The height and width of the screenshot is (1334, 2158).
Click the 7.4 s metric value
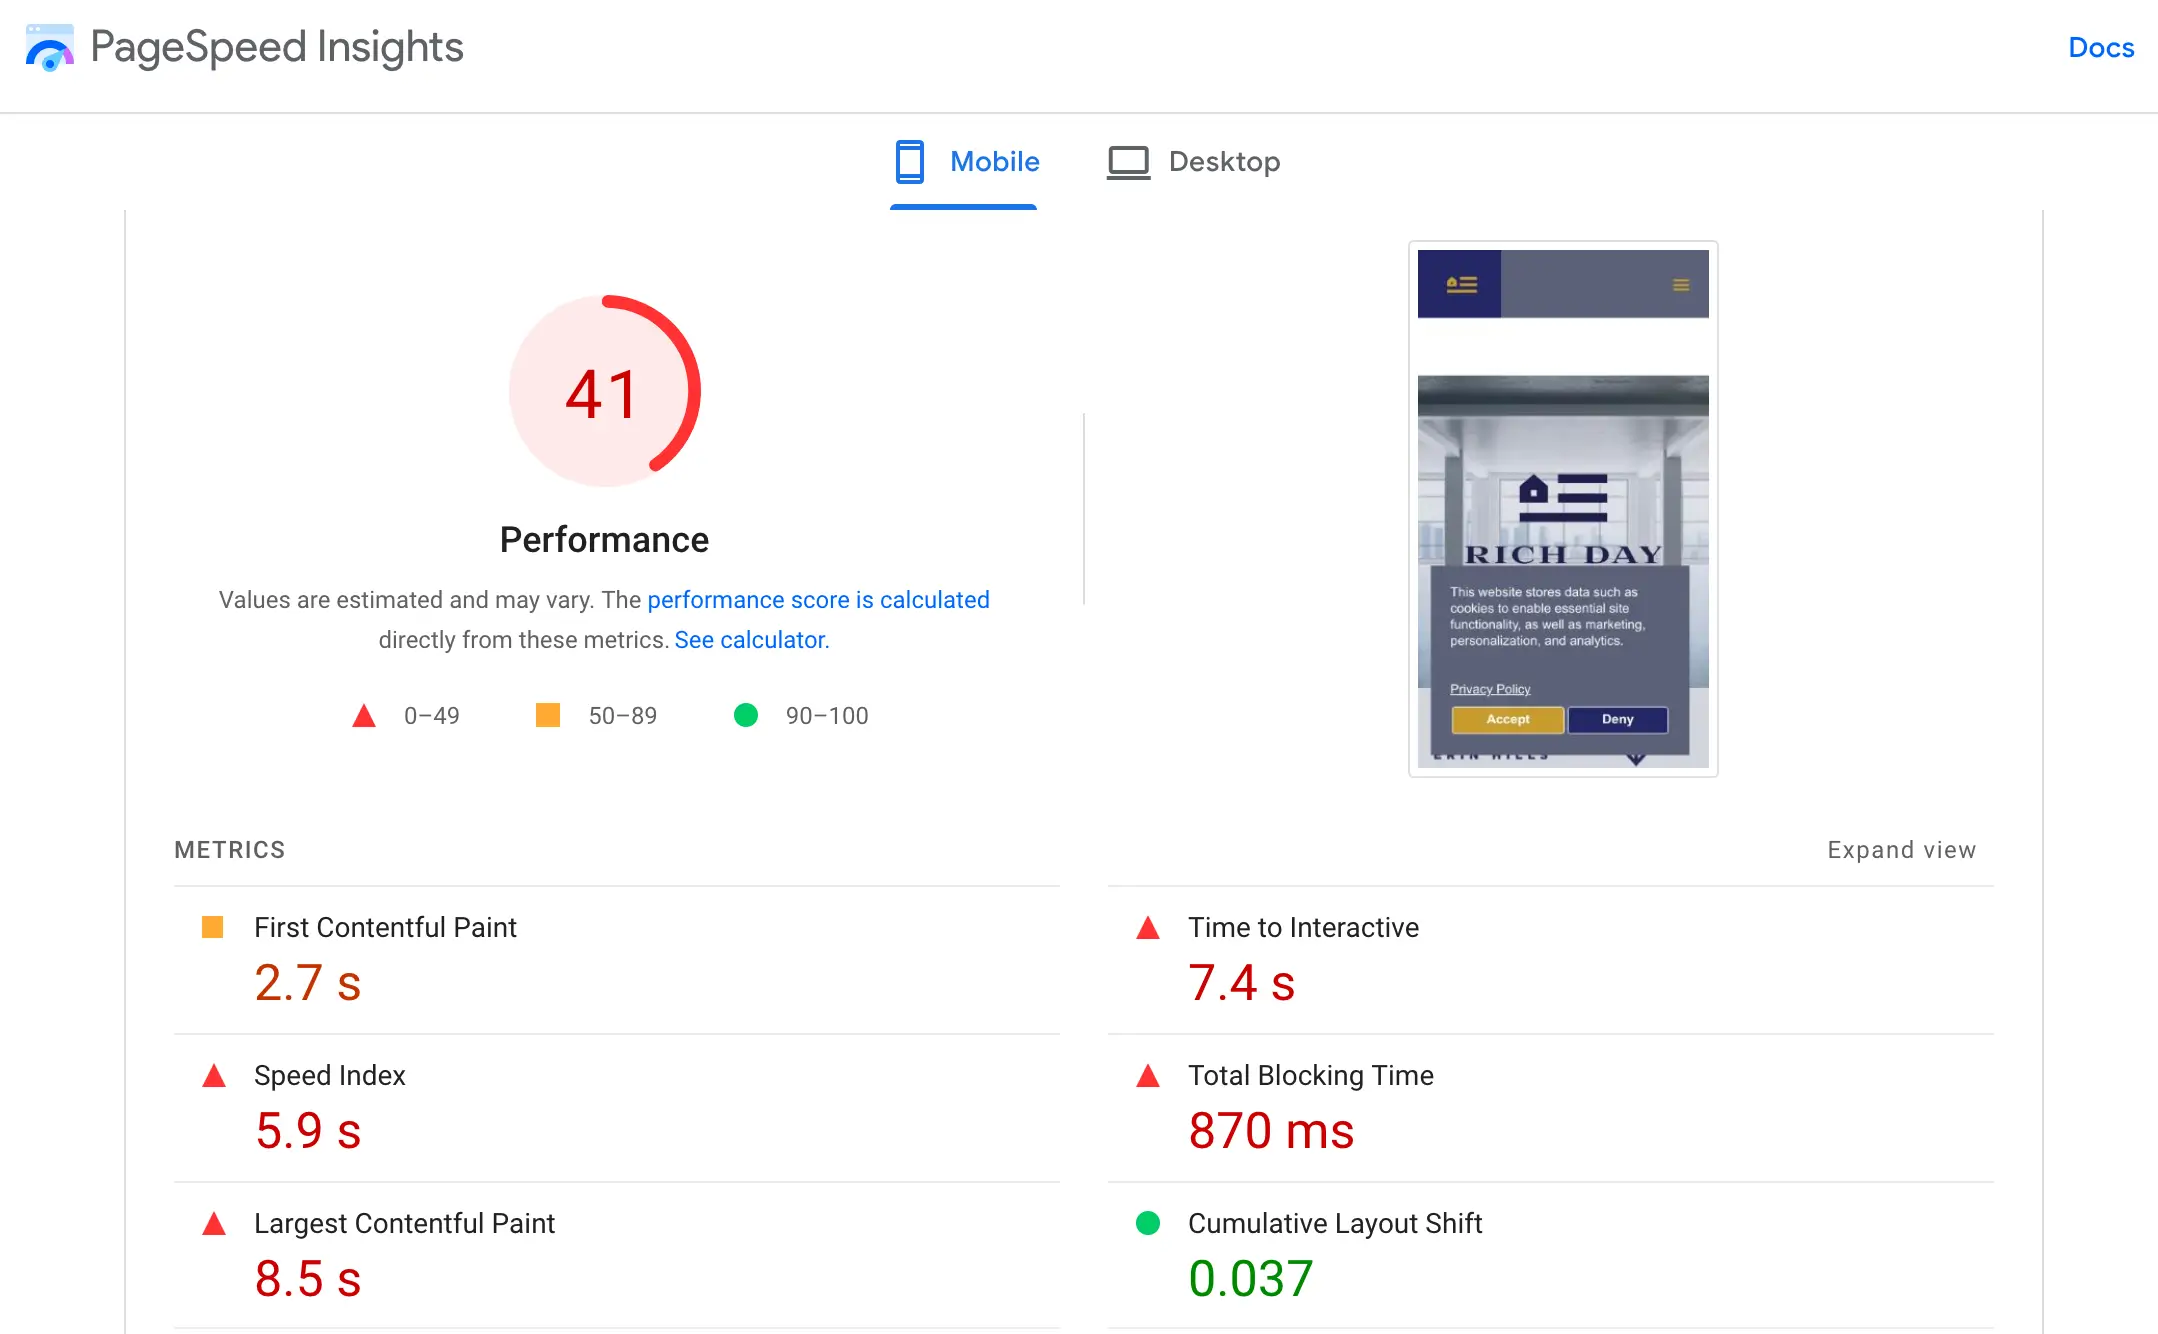[1242, 983]
